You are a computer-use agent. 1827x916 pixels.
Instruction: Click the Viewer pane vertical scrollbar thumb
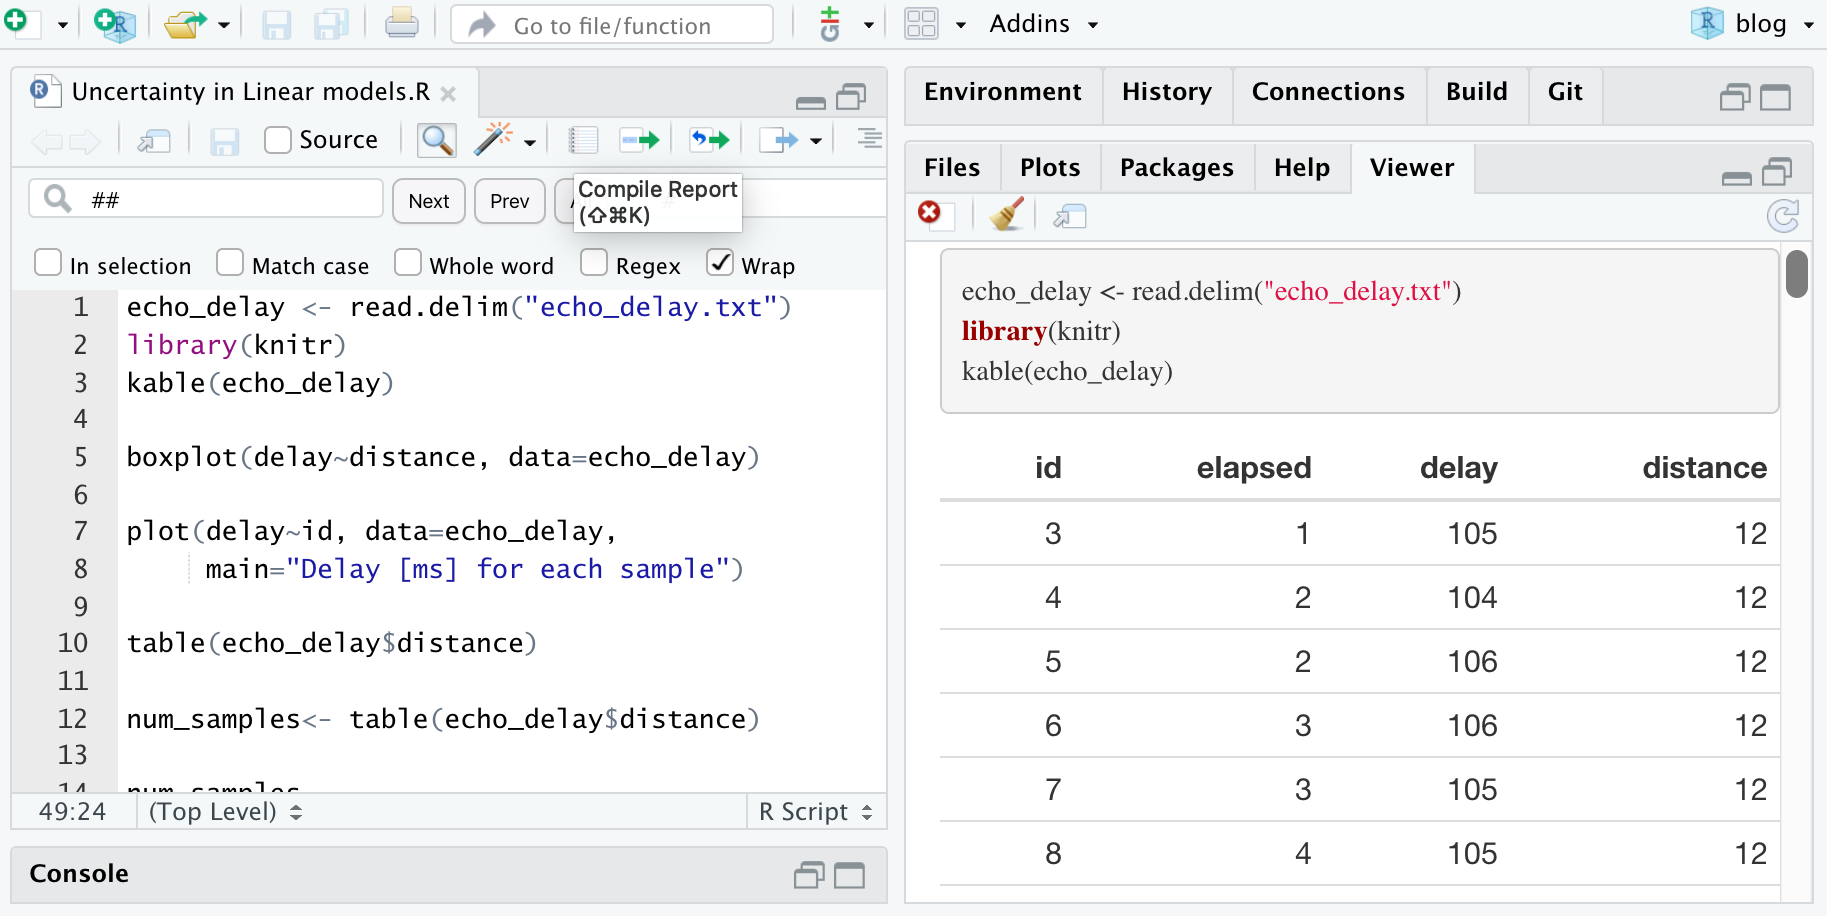[x=1797, y=274]
